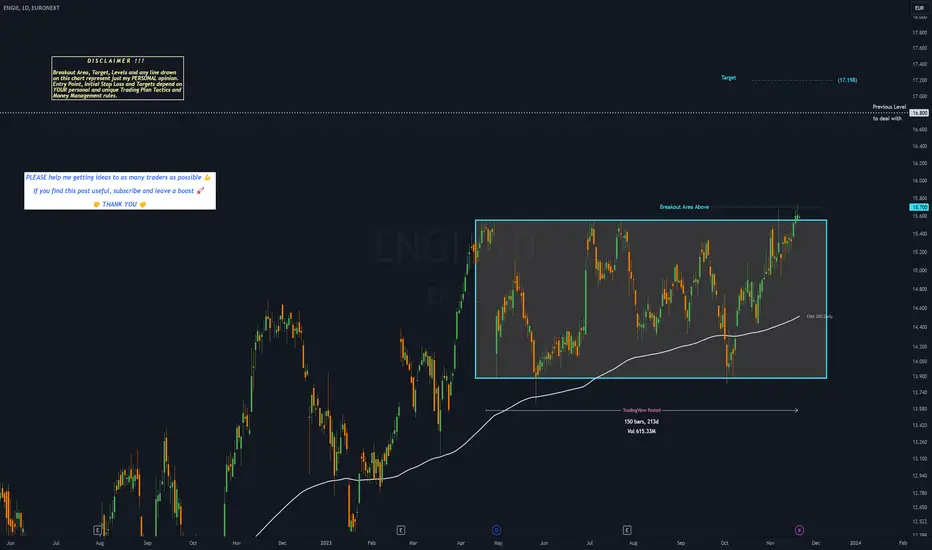Click the 'Target' label text
932x550 pixels.
pyautogui.click(x=728, y=78)
